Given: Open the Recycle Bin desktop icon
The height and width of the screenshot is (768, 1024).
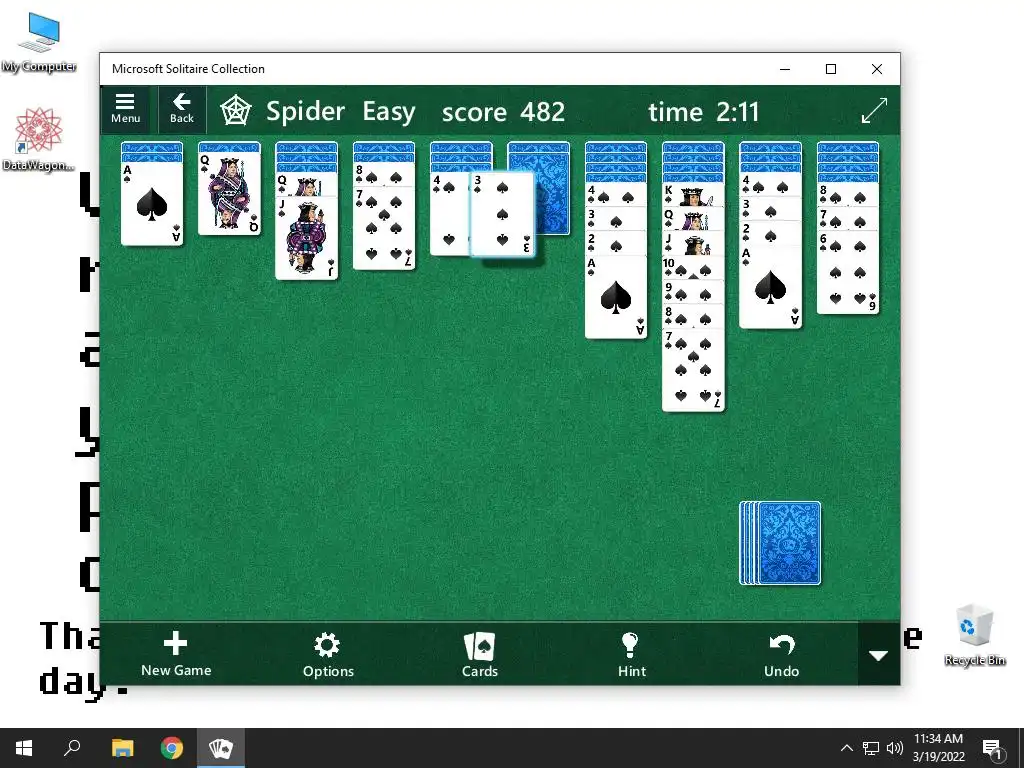Looking at the screenshot, I should [974, 635].
